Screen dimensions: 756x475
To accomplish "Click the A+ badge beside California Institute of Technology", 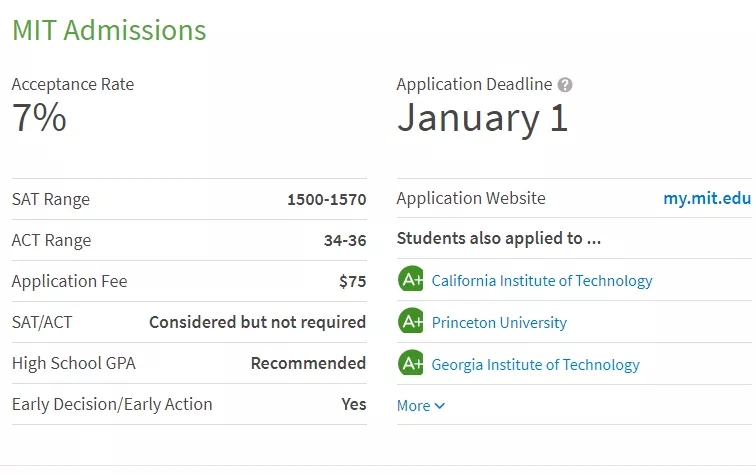I will 410,280.
